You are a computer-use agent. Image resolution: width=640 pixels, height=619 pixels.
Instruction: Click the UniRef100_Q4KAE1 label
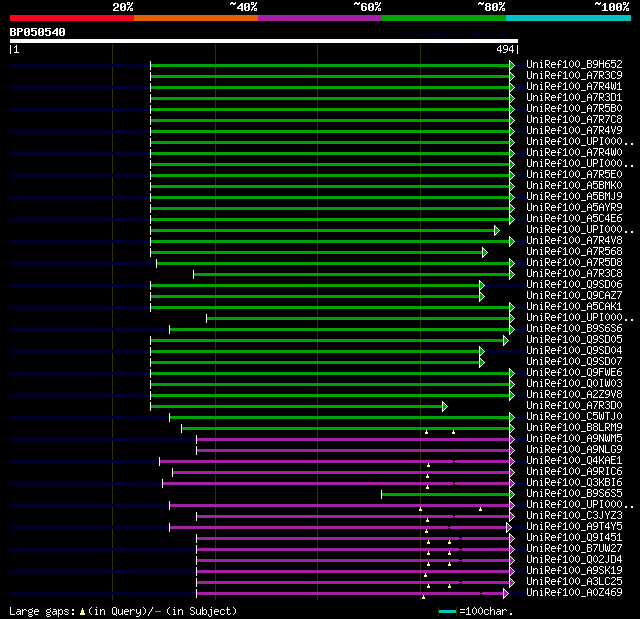[574, 461]
